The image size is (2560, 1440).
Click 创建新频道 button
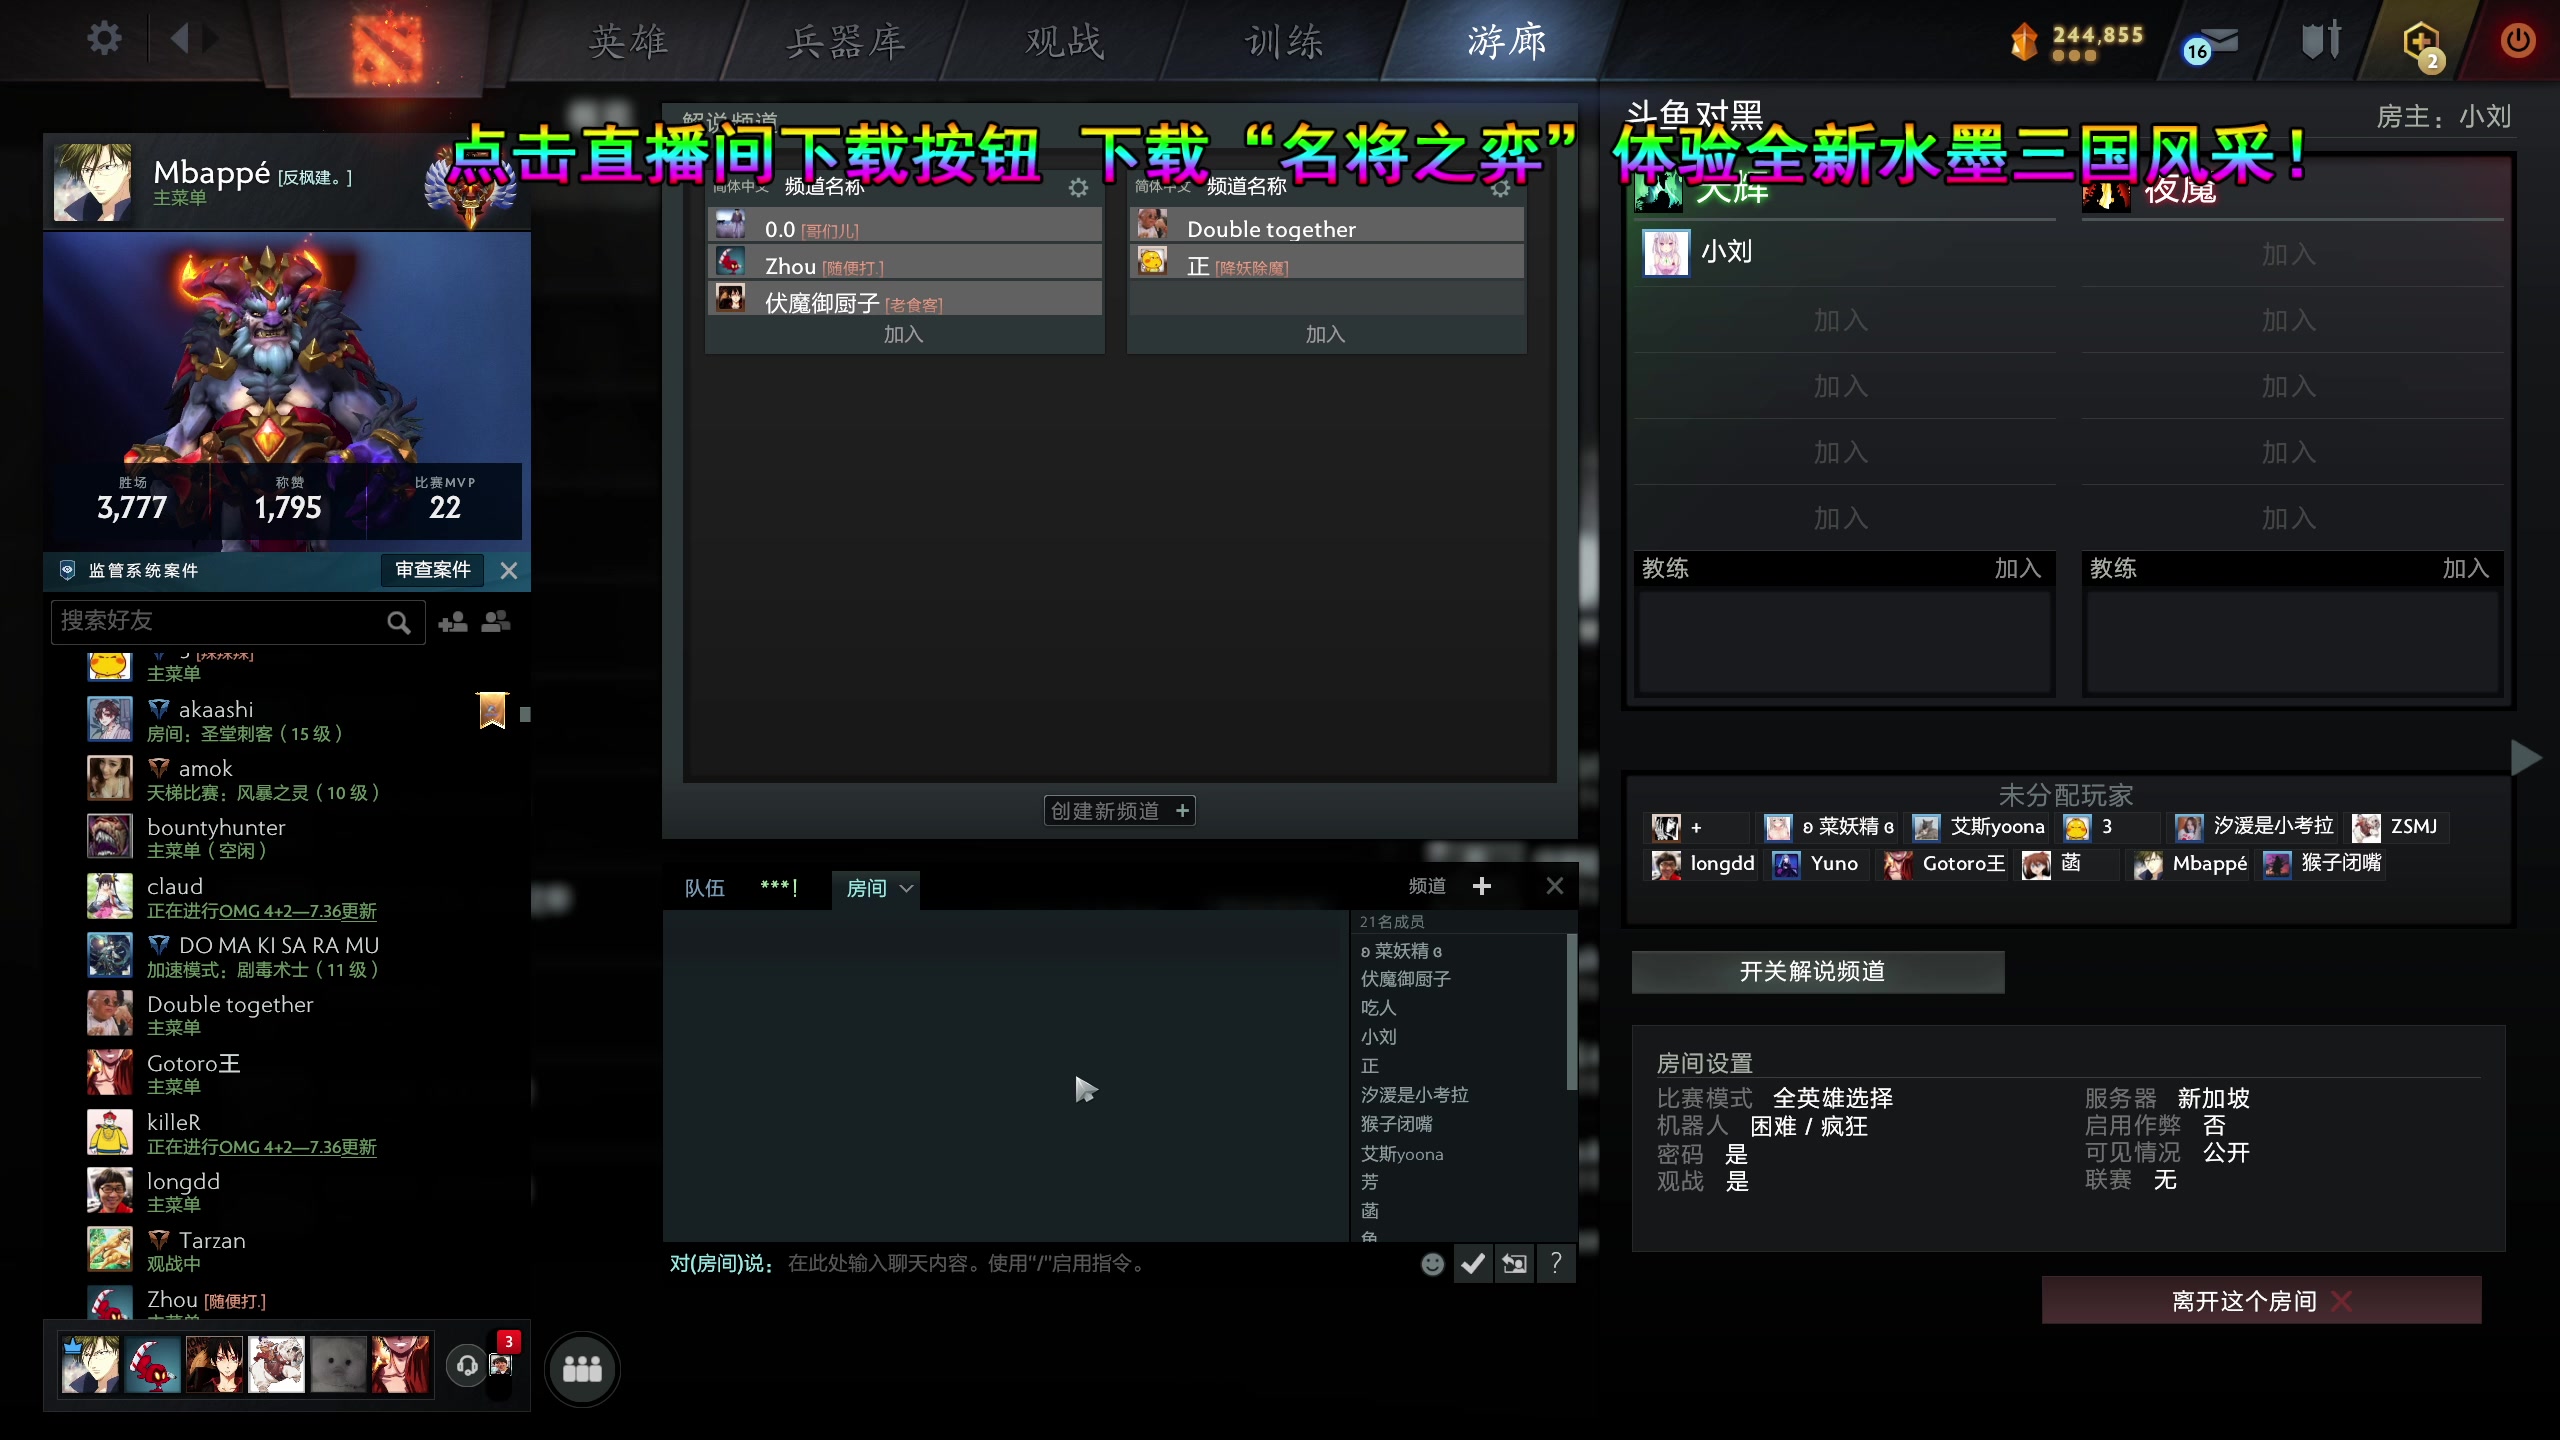click(1119, 811)
